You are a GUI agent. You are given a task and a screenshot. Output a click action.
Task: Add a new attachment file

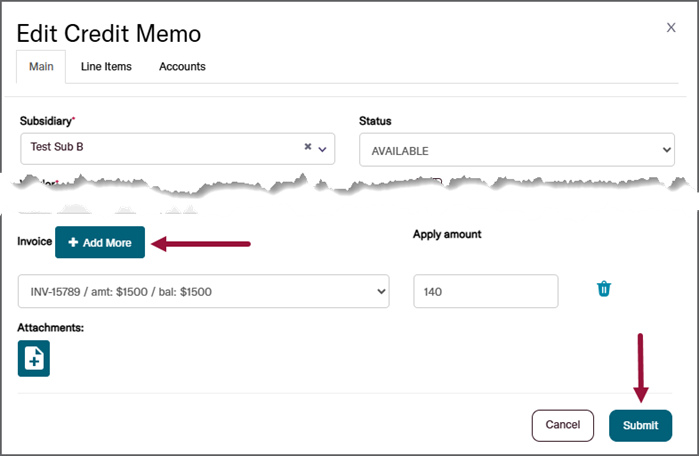point(34,359)
